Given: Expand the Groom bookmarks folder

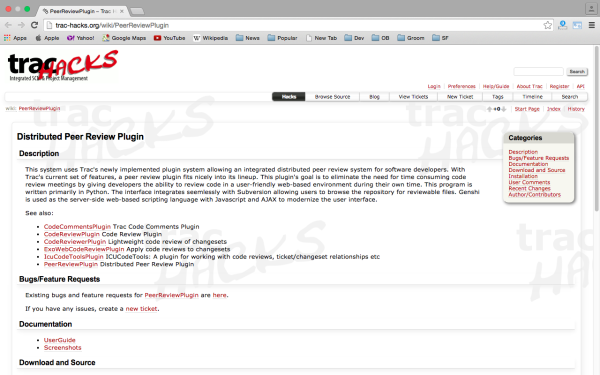Looking at the screenshot, I should (x=411, y=38).
